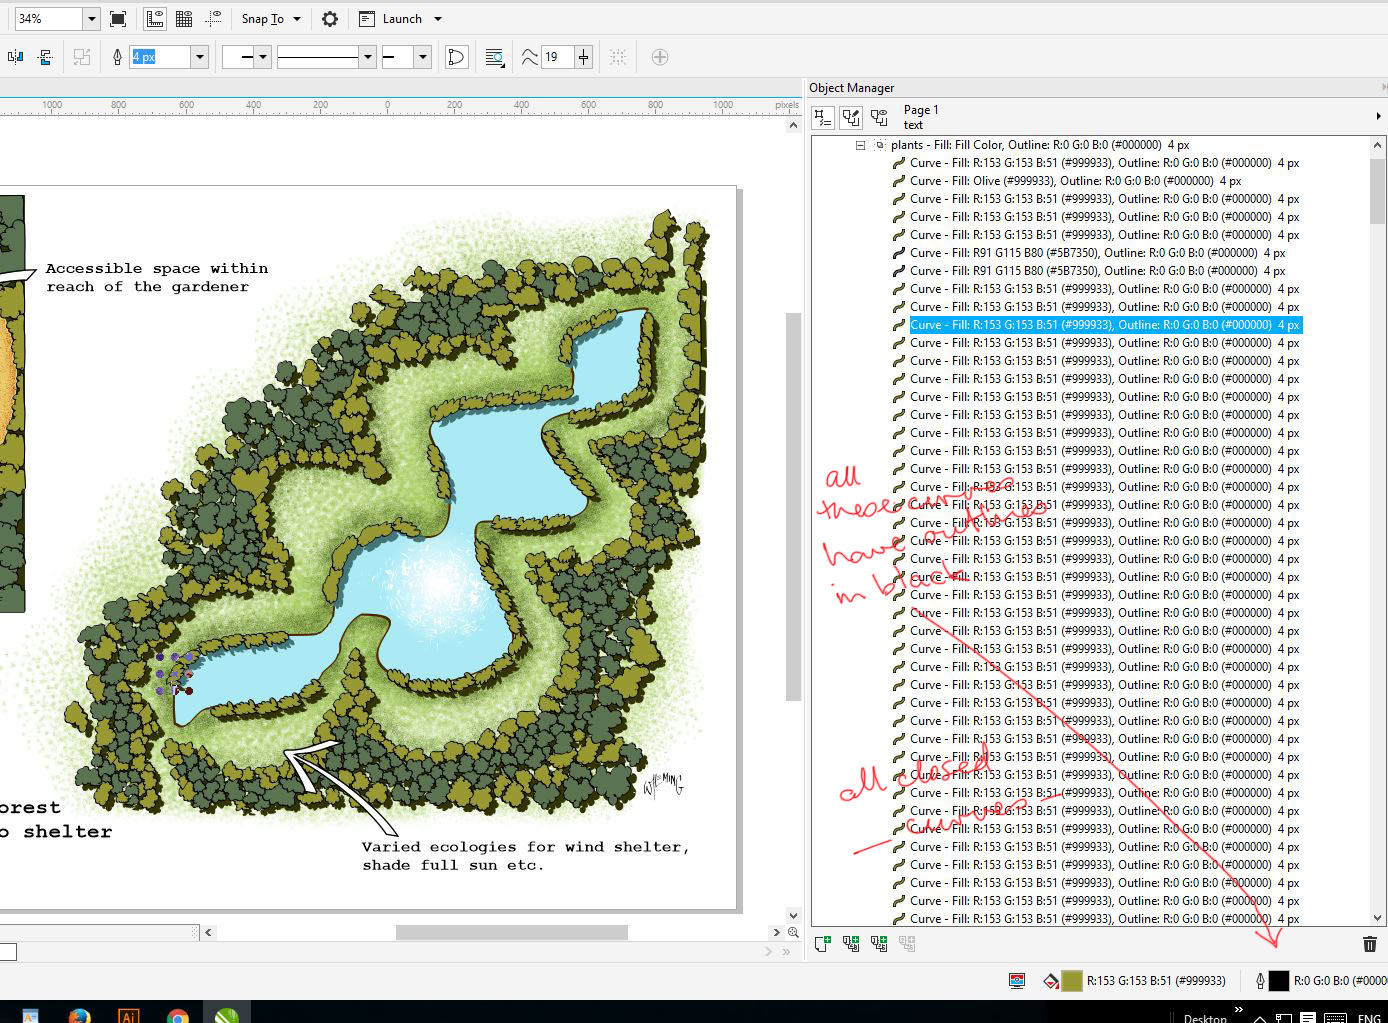This screenshot has height=1023, width=1388.
Task: Click the Delete trash icon in Object Manager
Action: 1369,944
